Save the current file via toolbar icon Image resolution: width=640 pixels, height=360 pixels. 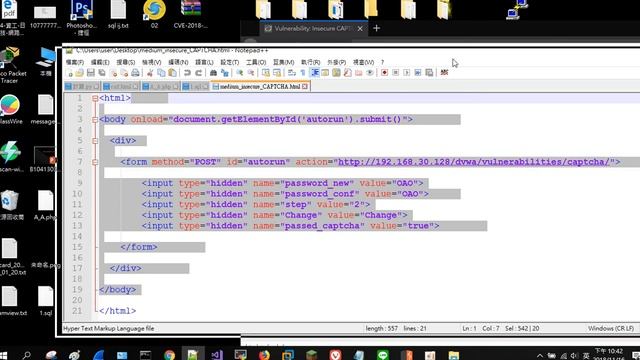pyautogui.click(x=91, y=73)
